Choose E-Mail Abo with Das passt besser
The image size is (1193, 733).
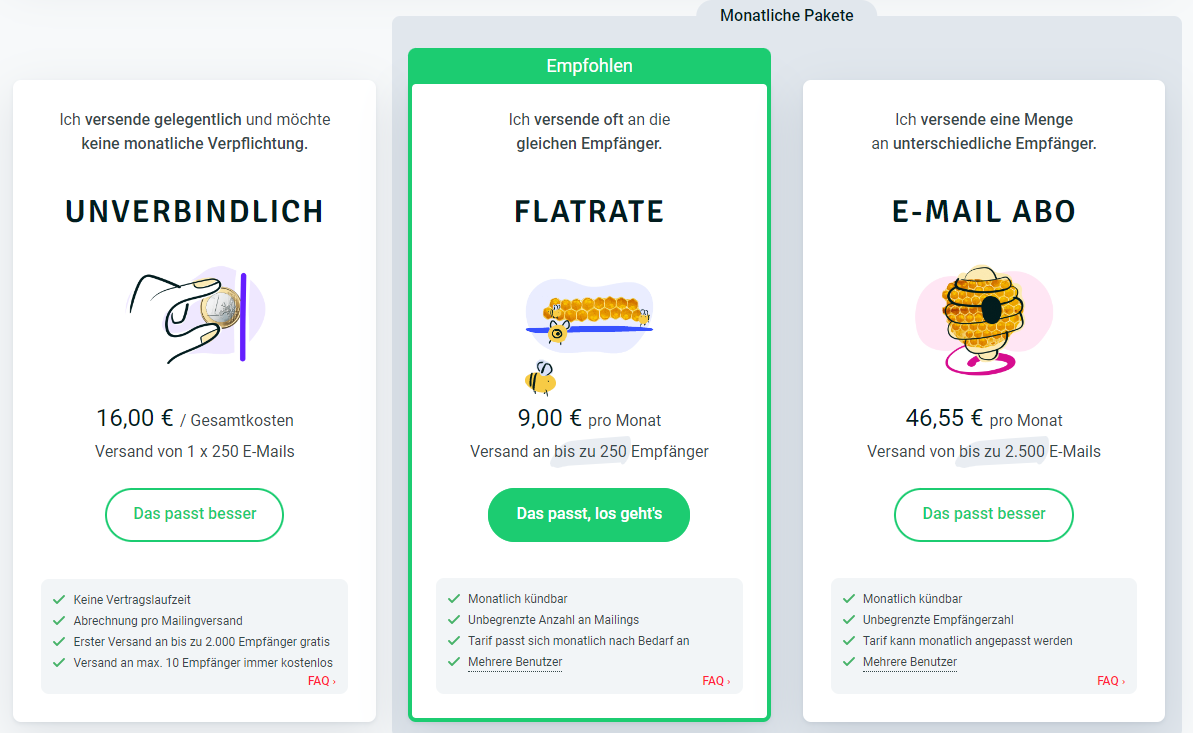[x=984, y=515]
